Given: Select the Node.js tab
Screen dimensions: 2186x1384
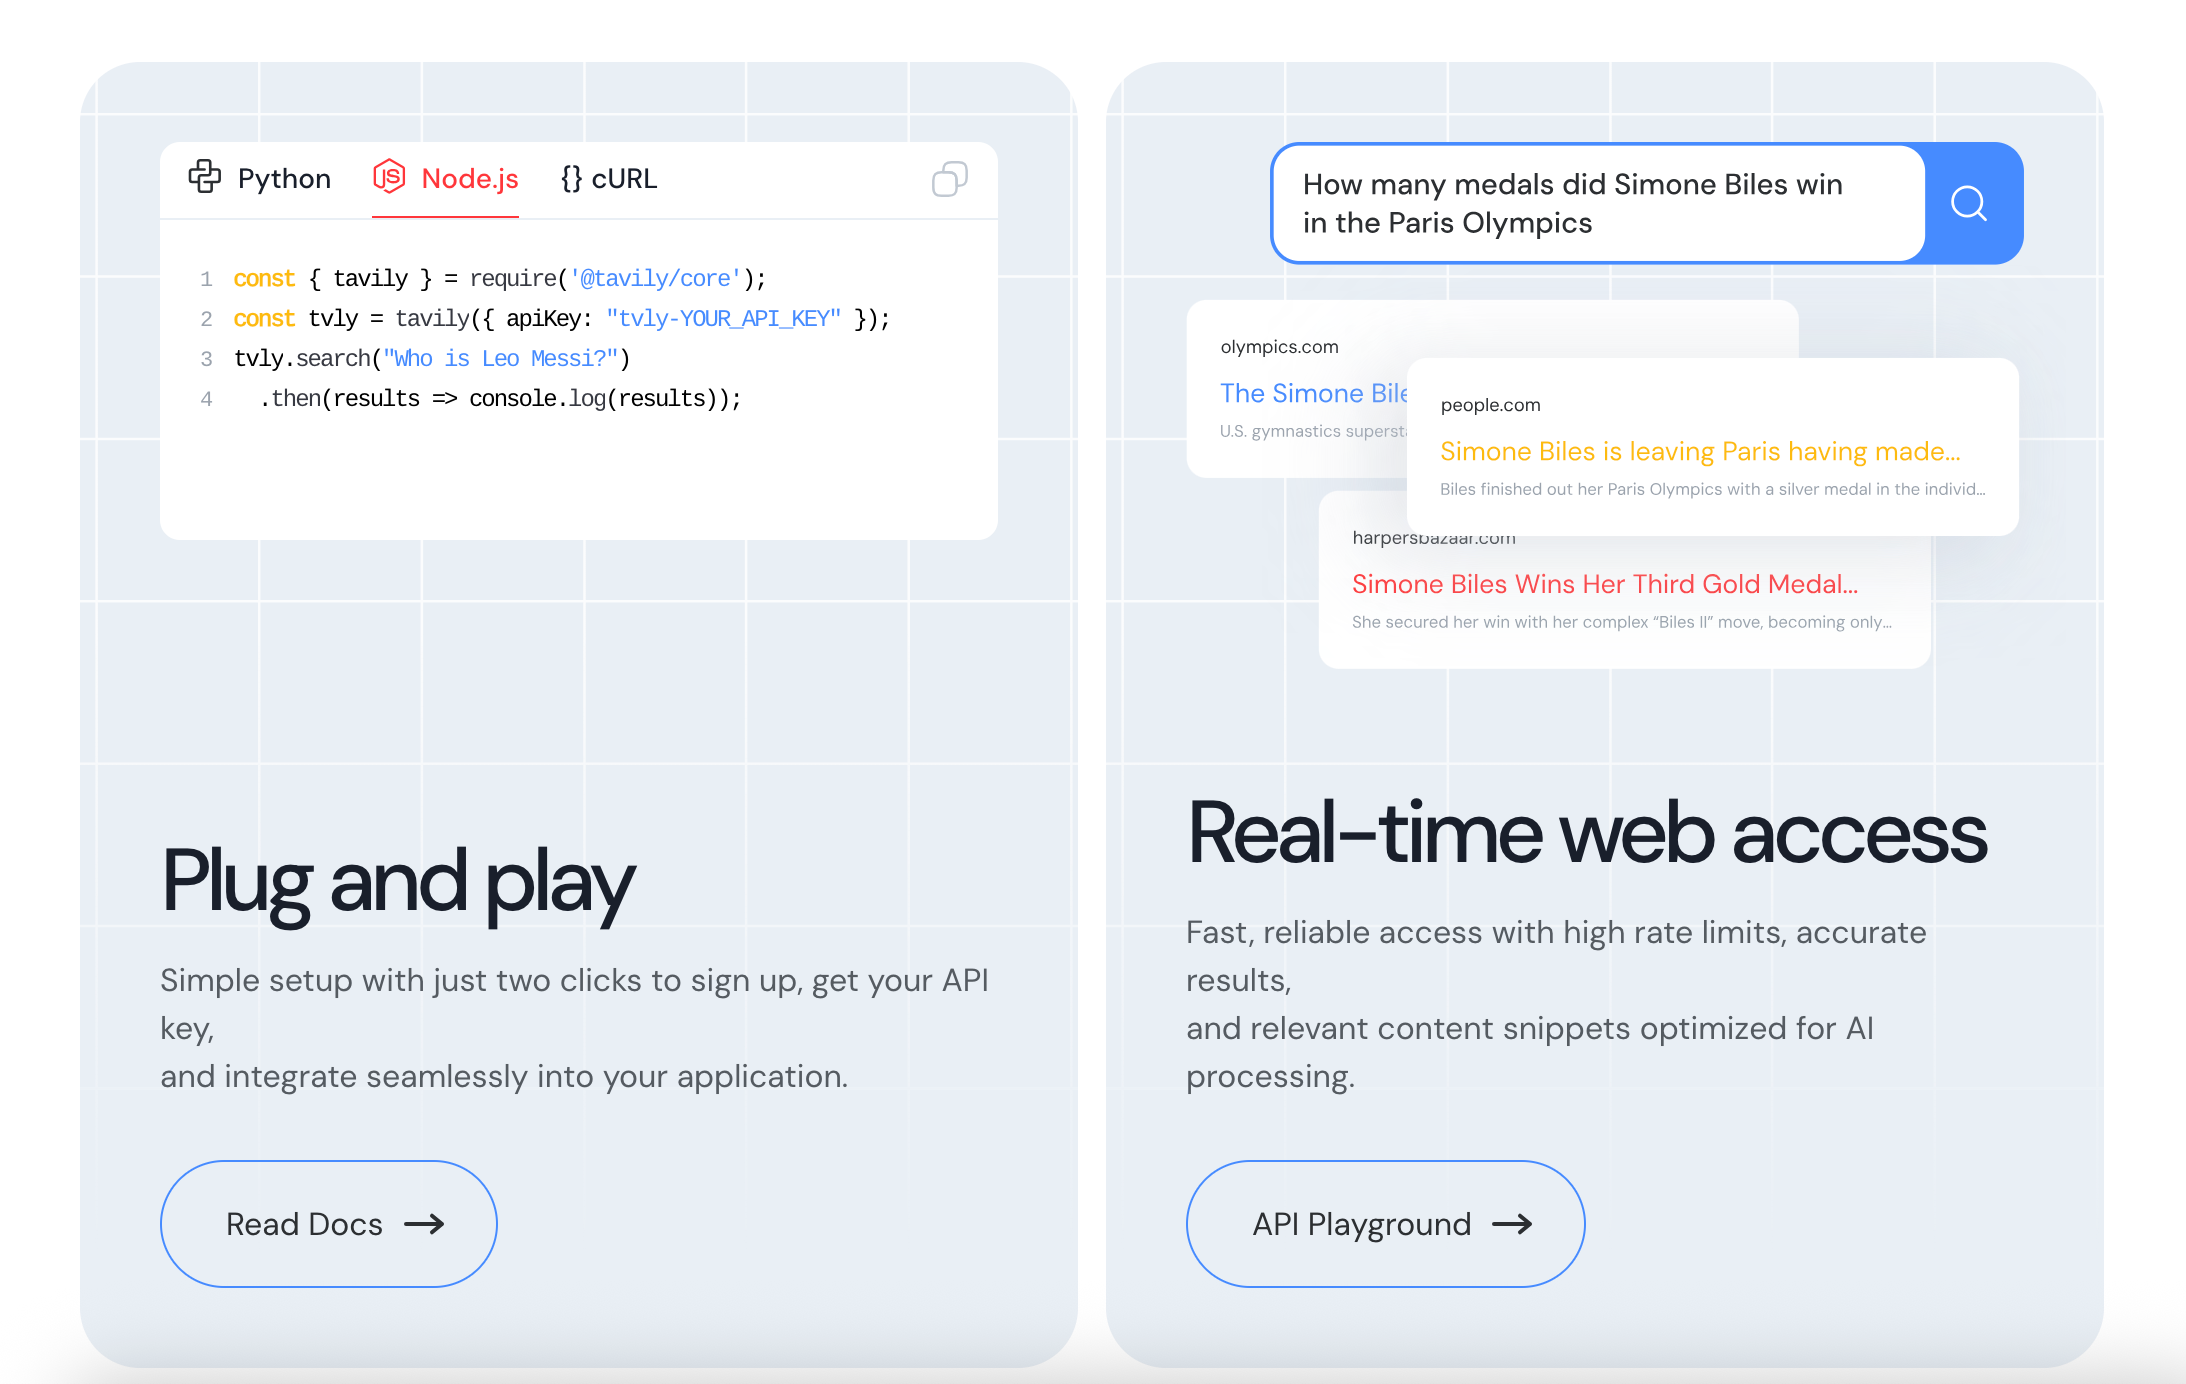Looking at the screenshot, I should coord(468,178).
